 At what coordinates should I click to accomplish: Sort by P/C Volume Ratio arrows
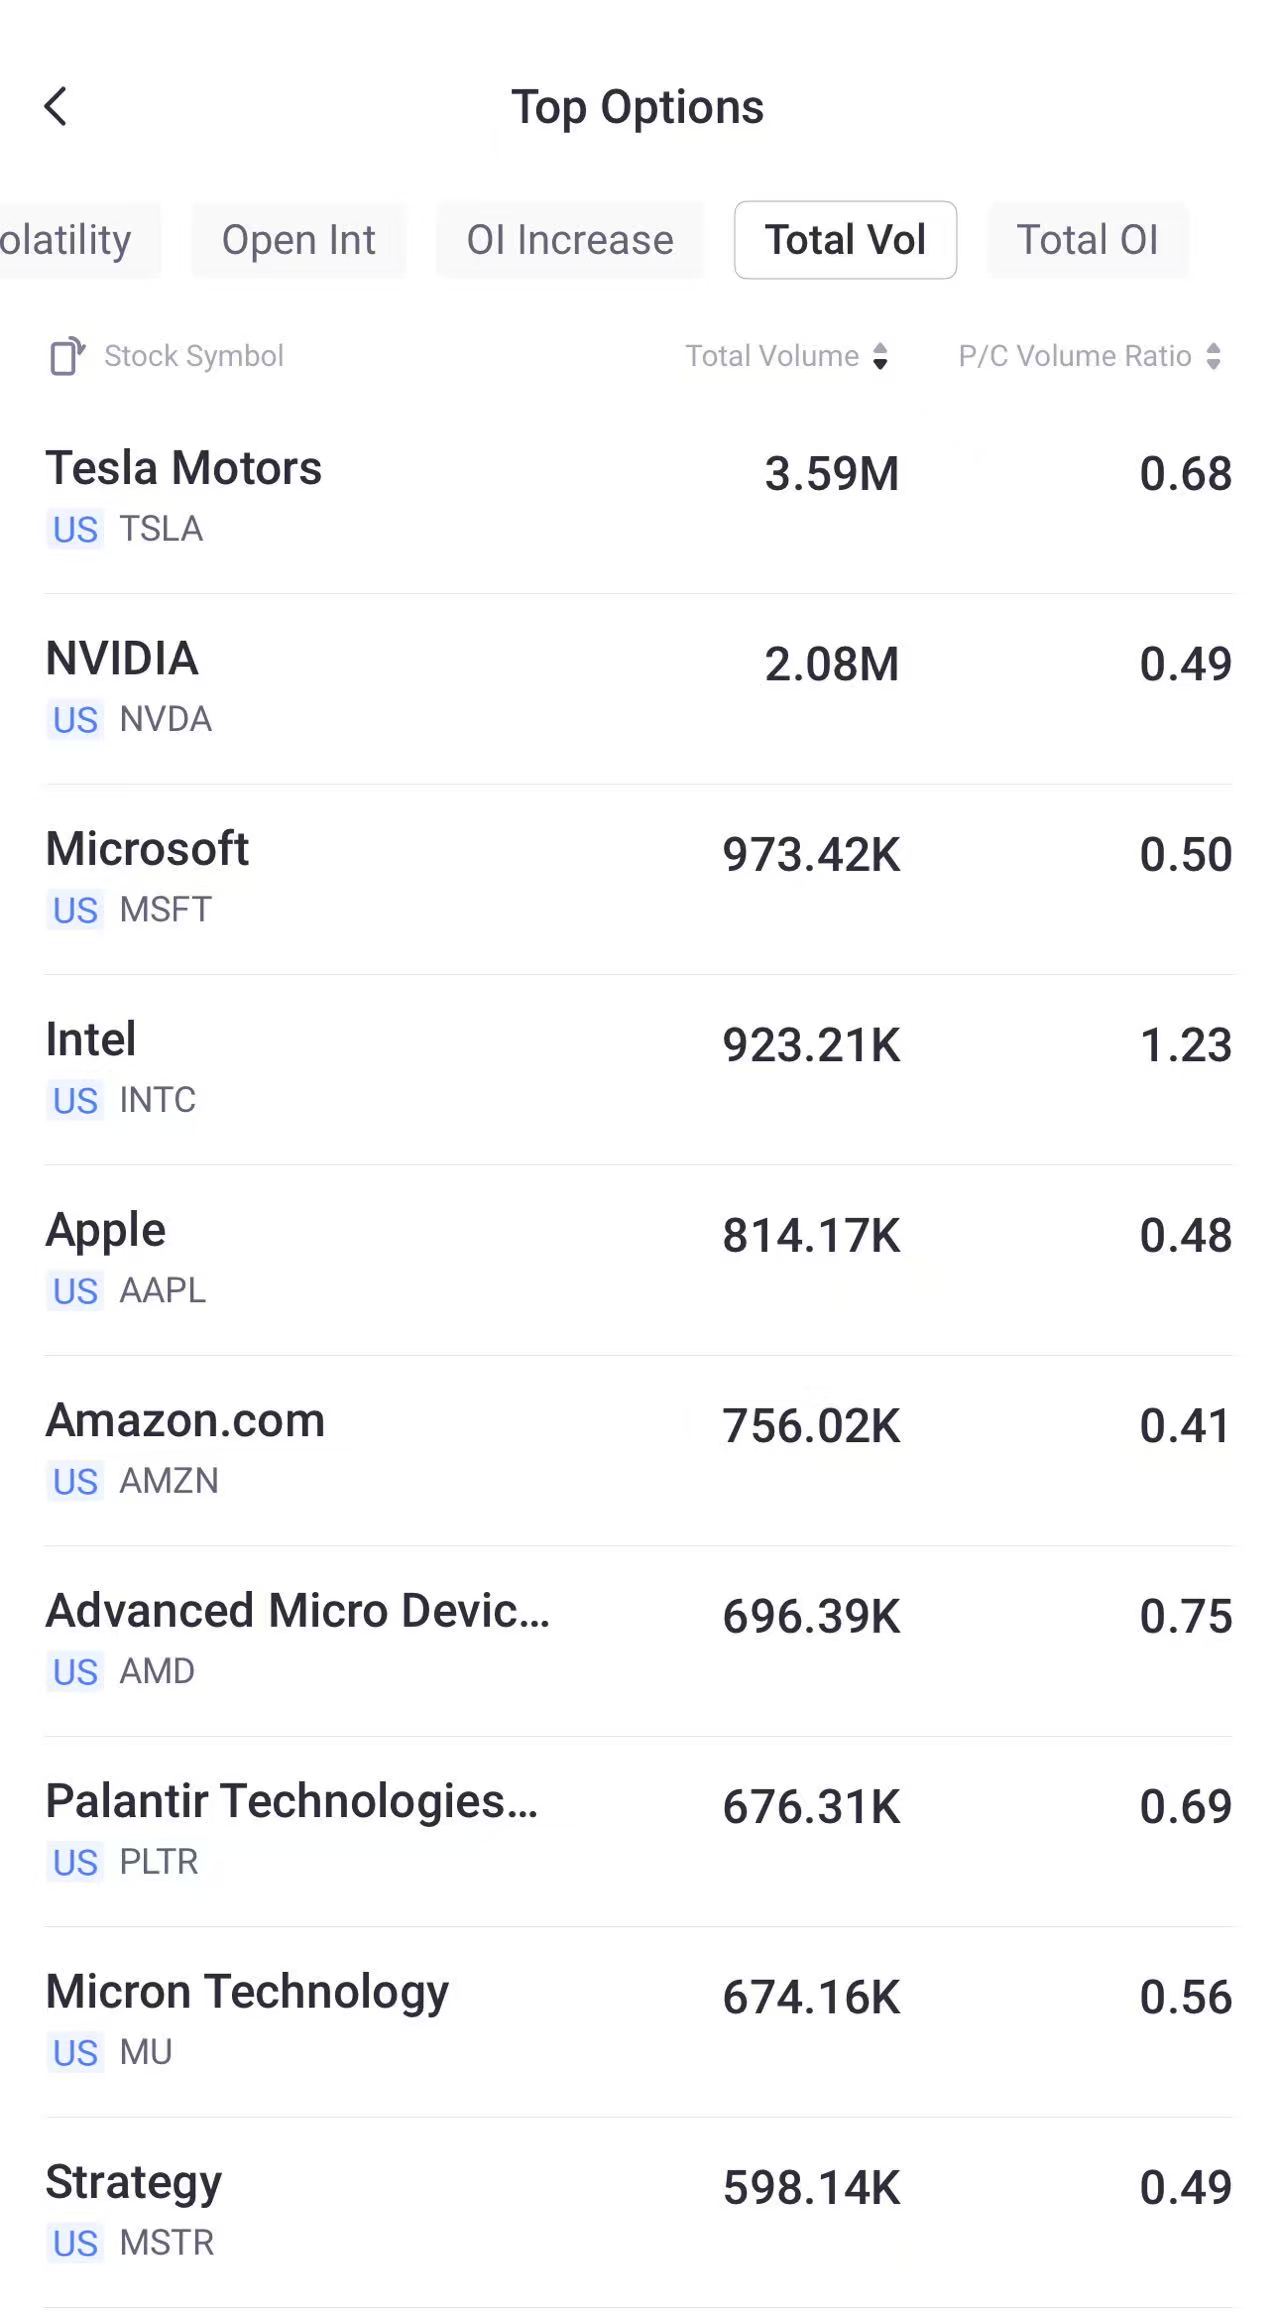click(x=1213, y=356)
